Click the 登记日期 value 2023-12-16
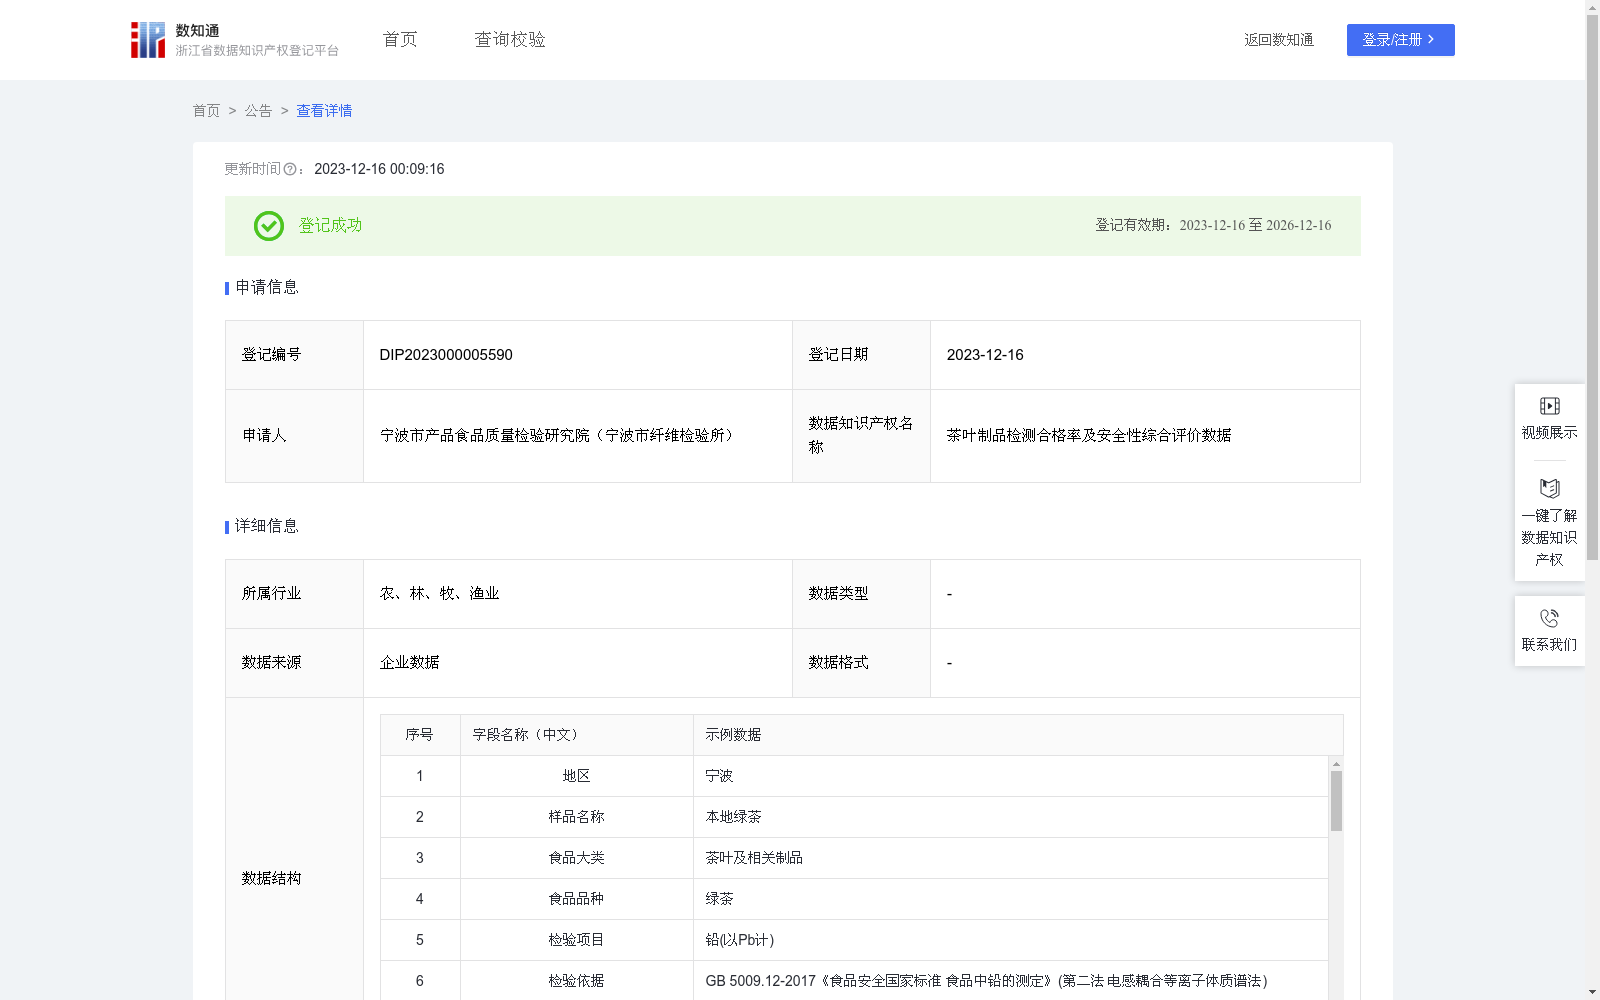 tap(985, 355)
